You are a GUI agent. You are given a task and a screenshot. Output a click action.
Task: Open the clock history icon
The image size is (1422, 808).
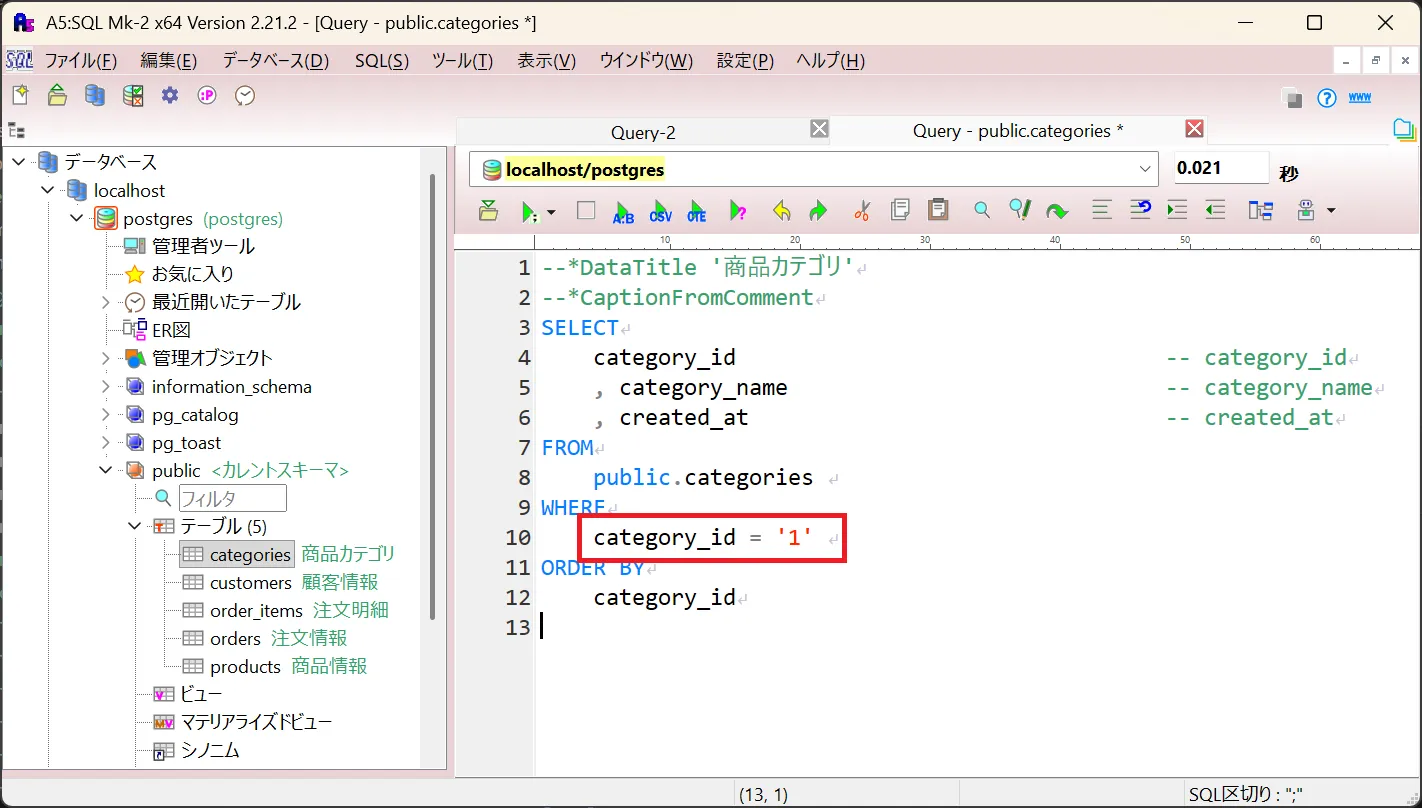point(245,95)
